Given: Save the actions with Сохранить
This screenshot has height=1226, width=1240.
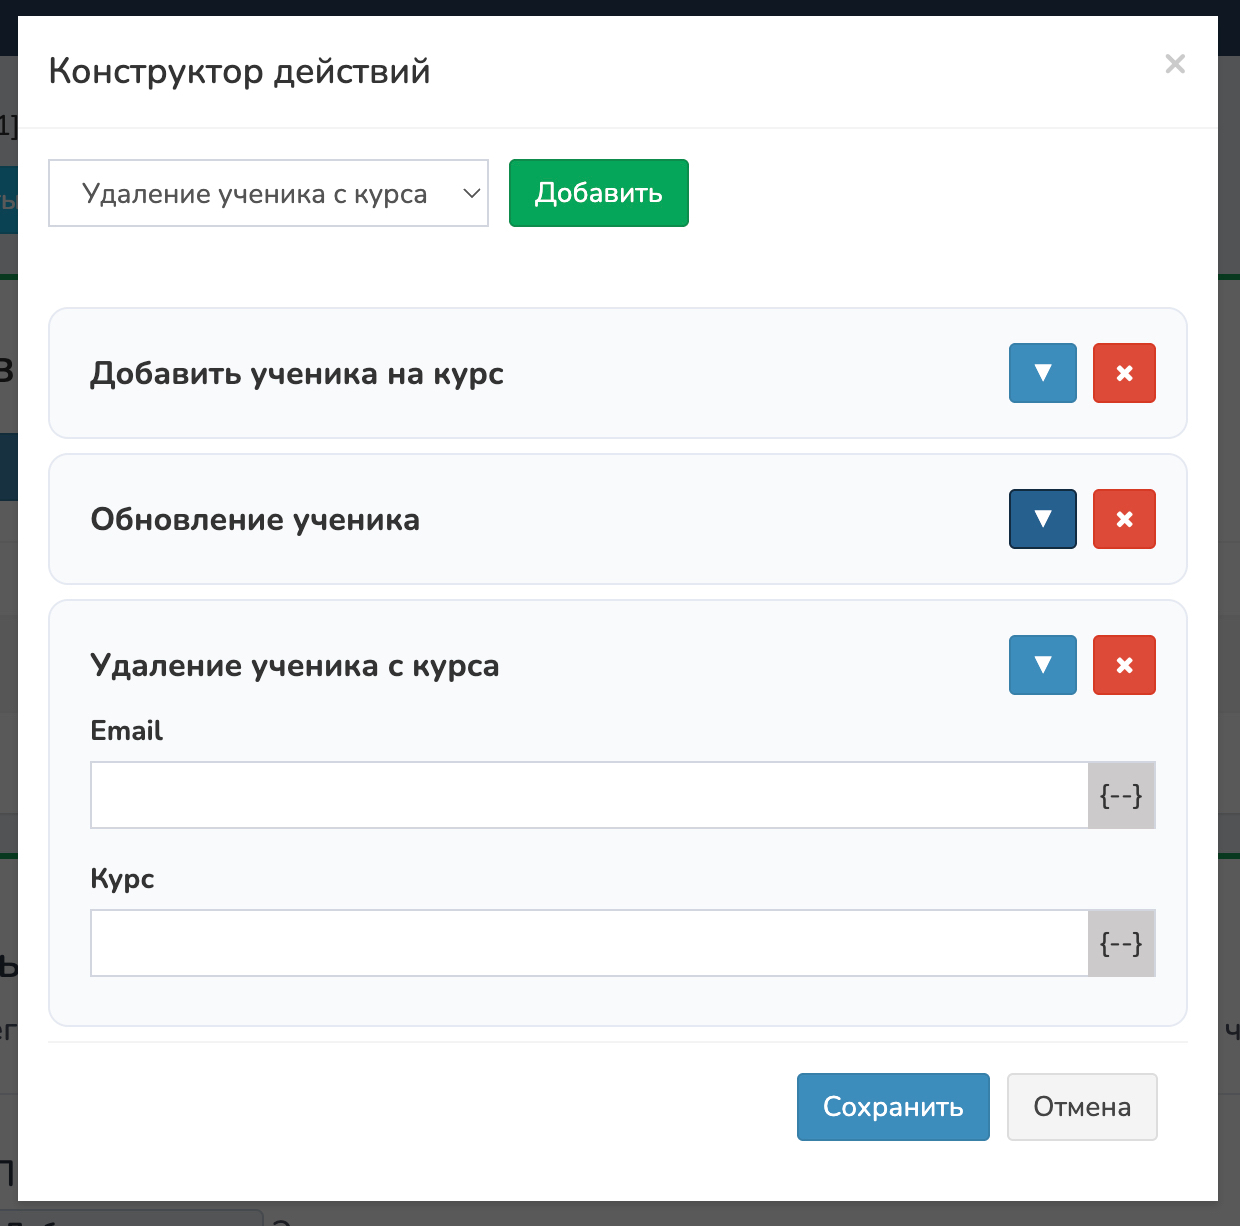Looking at the screenshot, I should (892, 1107).
